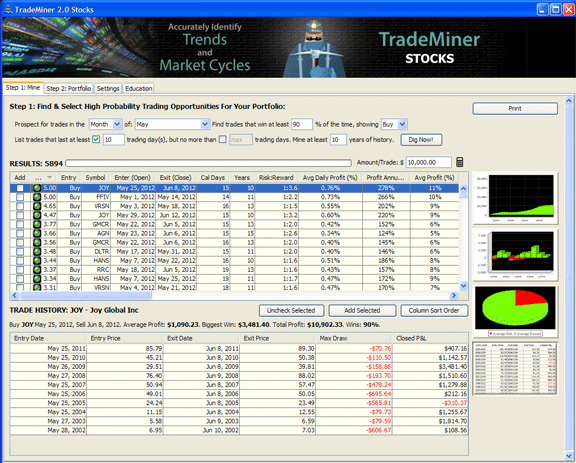Screen dimensions: 576x463
Task: Select the May 28, 2002 trade history row
Action: tap(239, 430)
